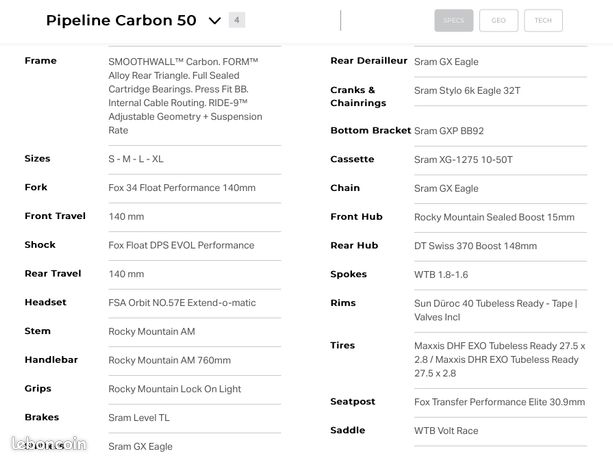Select the 'Rims' label
The height and width of the screenshot is (460, 613).
(343, 303)
